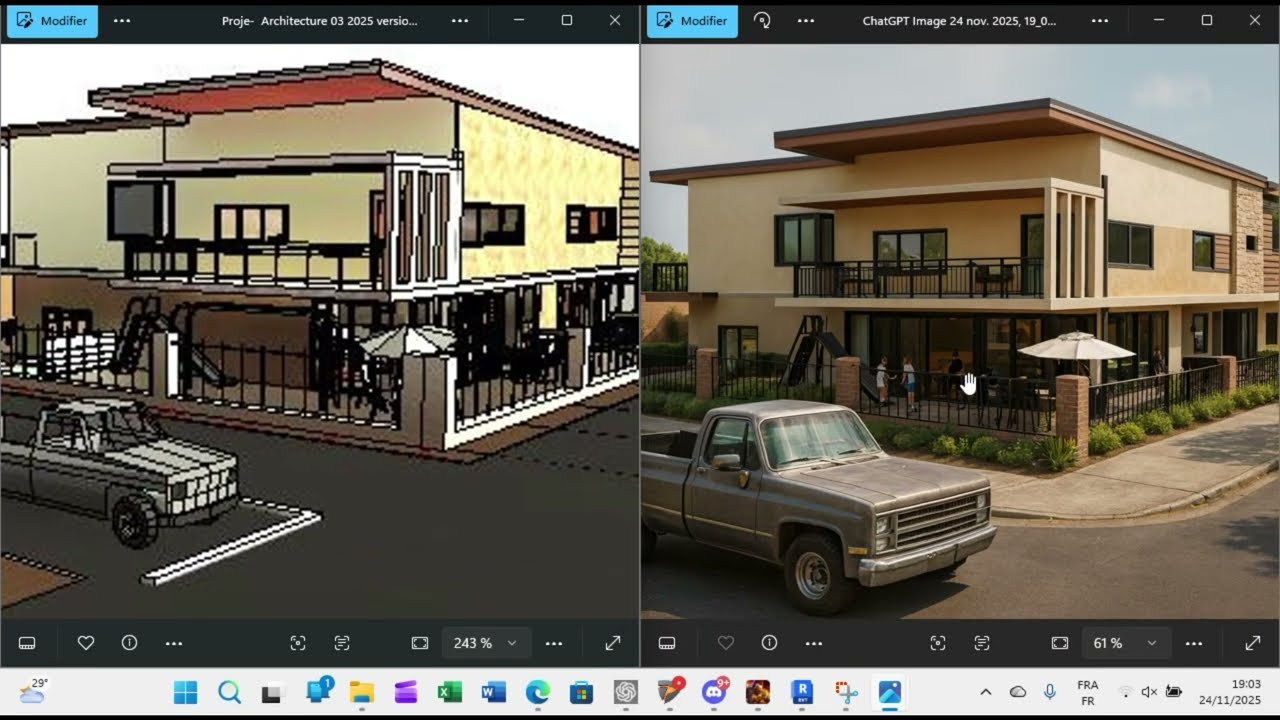The width and height of the screenshot is (1280, 720).
Task: Open more options near right info icon
Action: tap(813, 643)
